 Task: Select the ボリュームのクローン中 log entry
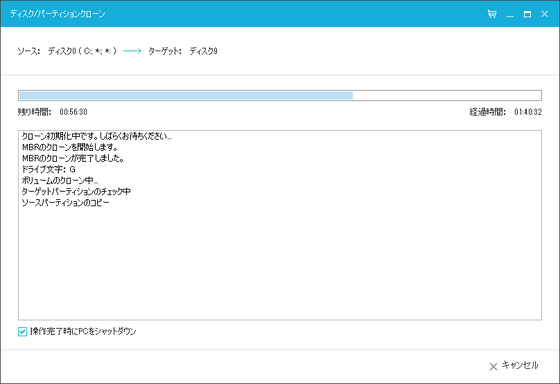60,180
